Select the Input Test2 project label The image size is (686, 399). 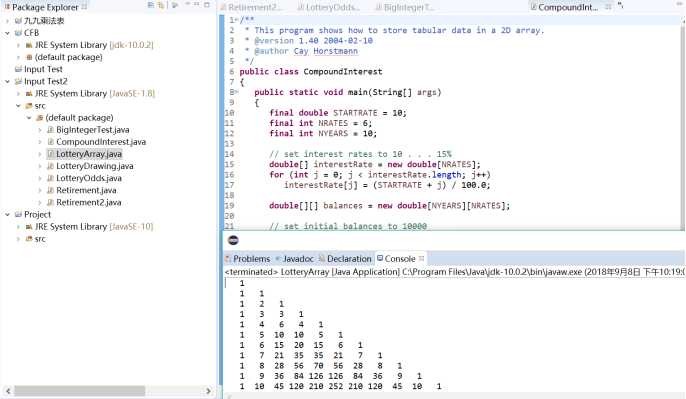click(x=46, y=81)
